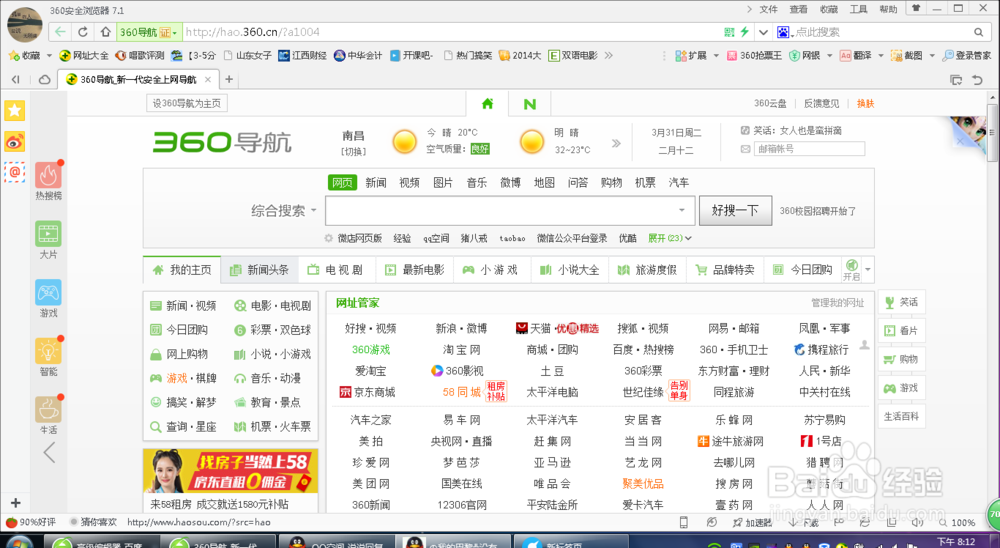Screen dimensions: 1000x548
Task: Open Weibo icon in left sidebar
Action: pyautogui.click(x=15, y=141)
